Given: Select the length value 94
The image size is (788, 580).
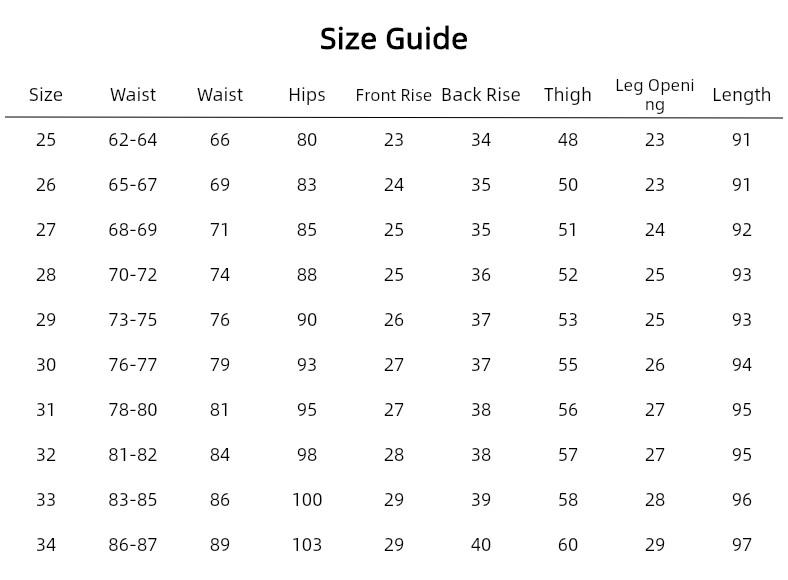Looking at the screenshot, I should point(742,365).
